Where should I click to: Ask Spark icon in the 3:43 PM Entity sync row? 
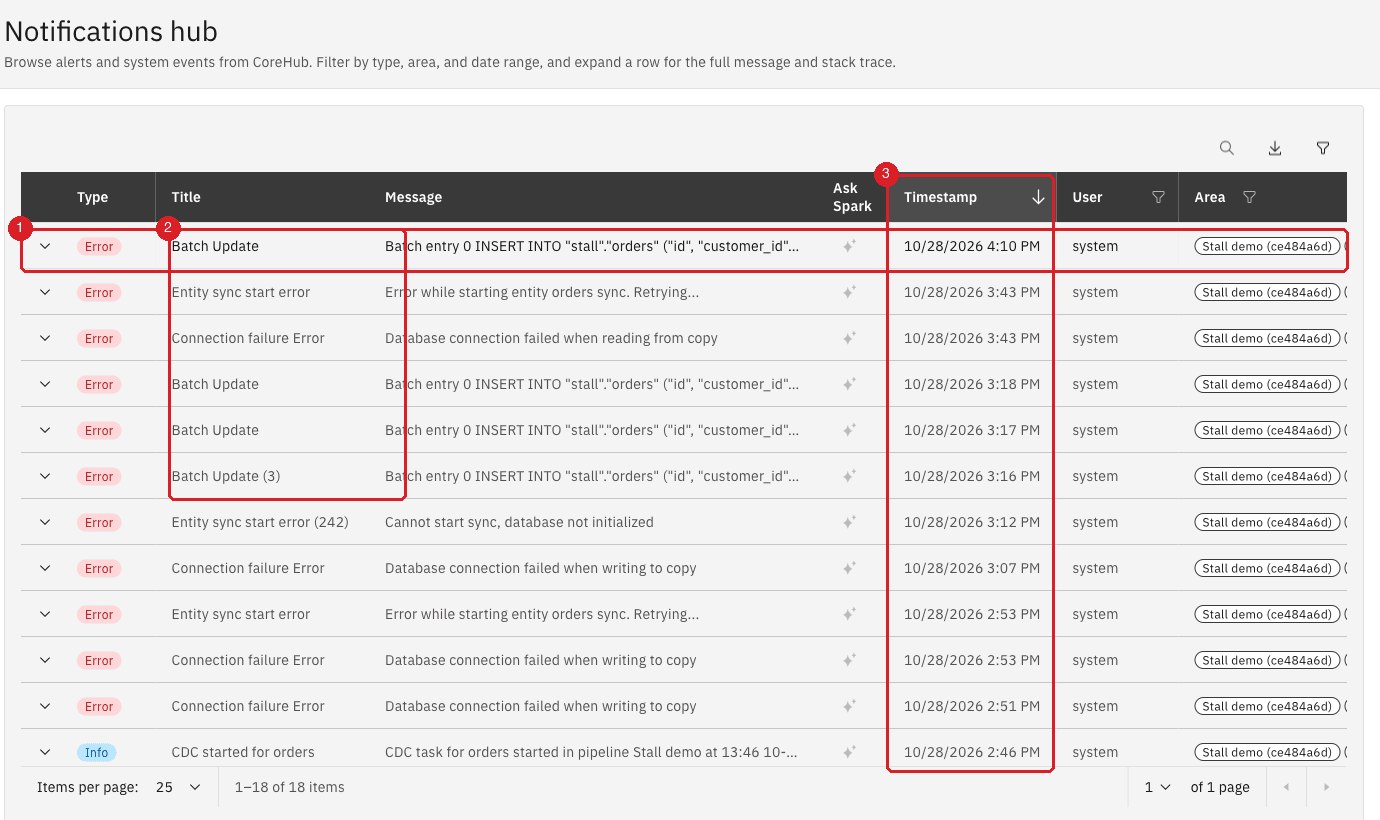pyautogui.click(x=849, y=292)
